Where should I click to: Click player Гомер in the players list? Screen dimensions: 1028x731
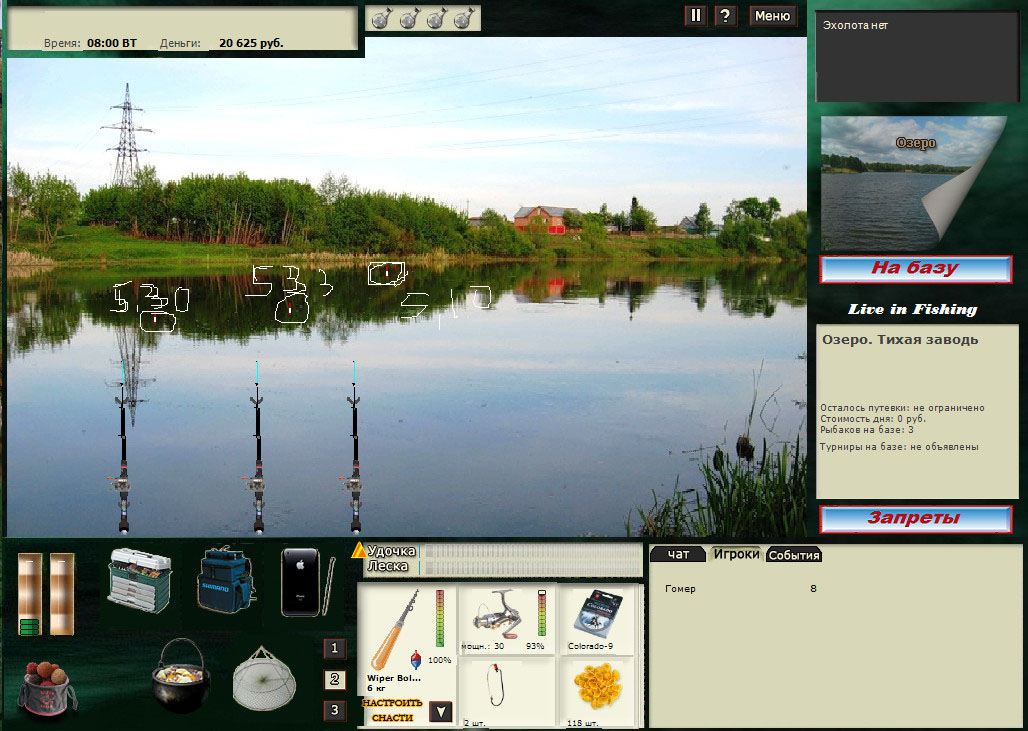coord(680,589)
